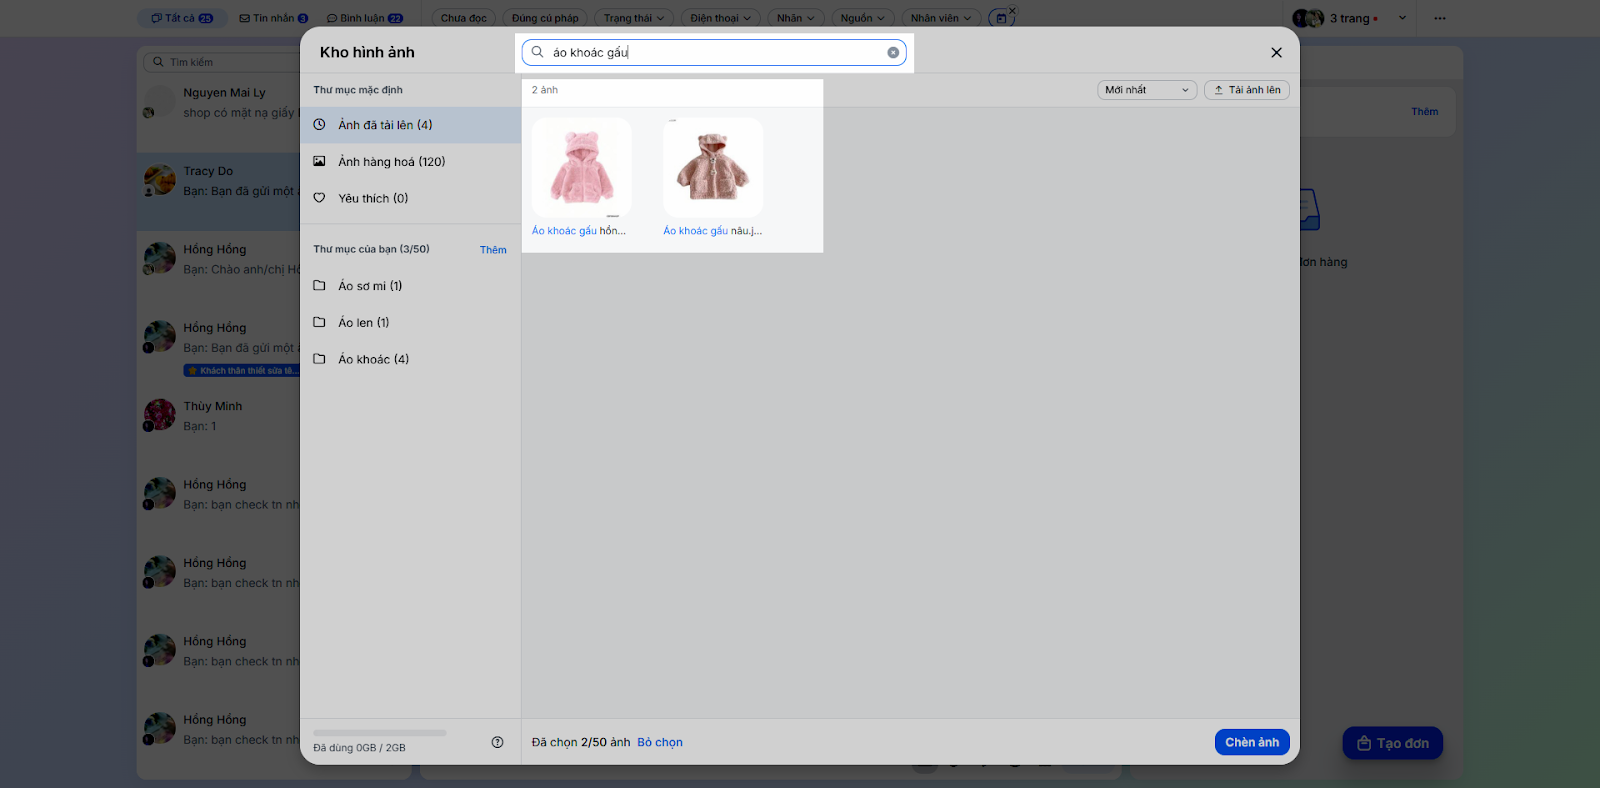Viewport: 1600px width, 788px height.
Task: Switch to the Bình luận tab
Action: (x=365, y=18)
